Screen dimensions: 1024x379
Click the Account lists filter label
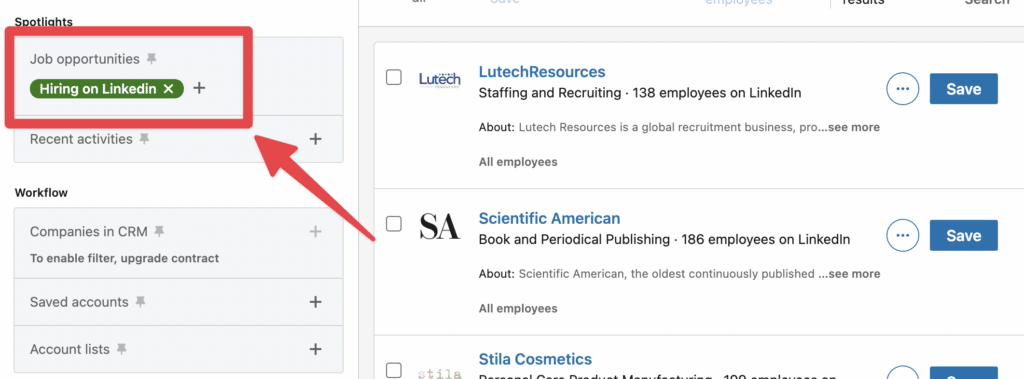coord(70,350)
